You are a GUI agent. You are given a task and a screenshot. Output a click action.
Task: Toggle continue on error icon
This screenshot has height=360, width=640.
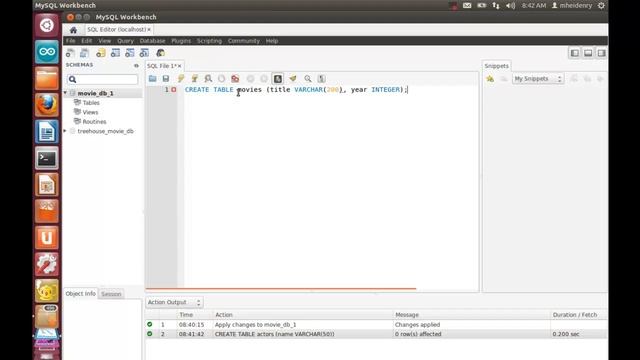click(x=235, y=78)
